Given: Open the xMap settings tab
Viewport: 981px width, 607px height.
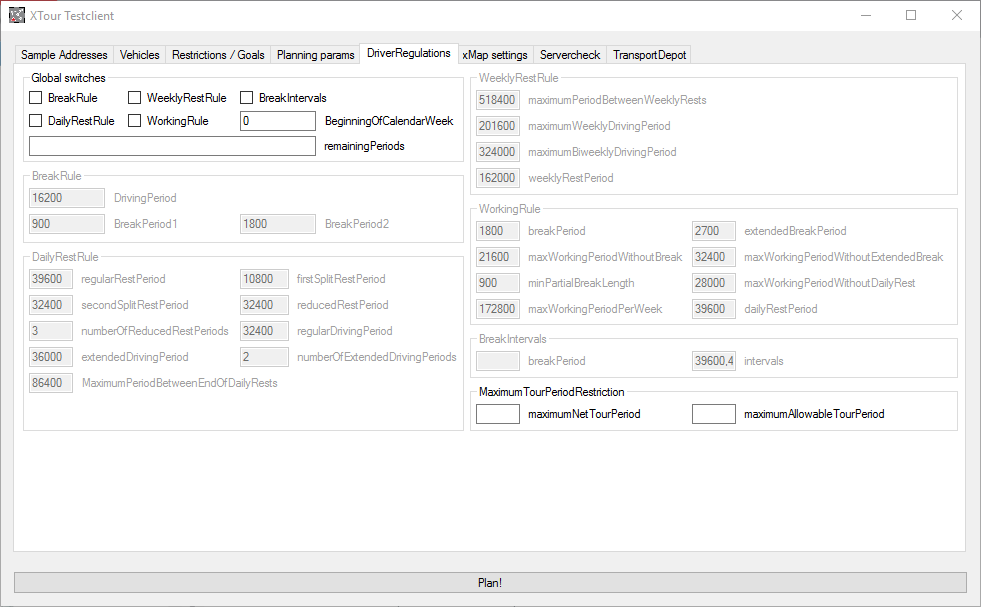Looking at the screenshot, I should (x=495, y=55).
